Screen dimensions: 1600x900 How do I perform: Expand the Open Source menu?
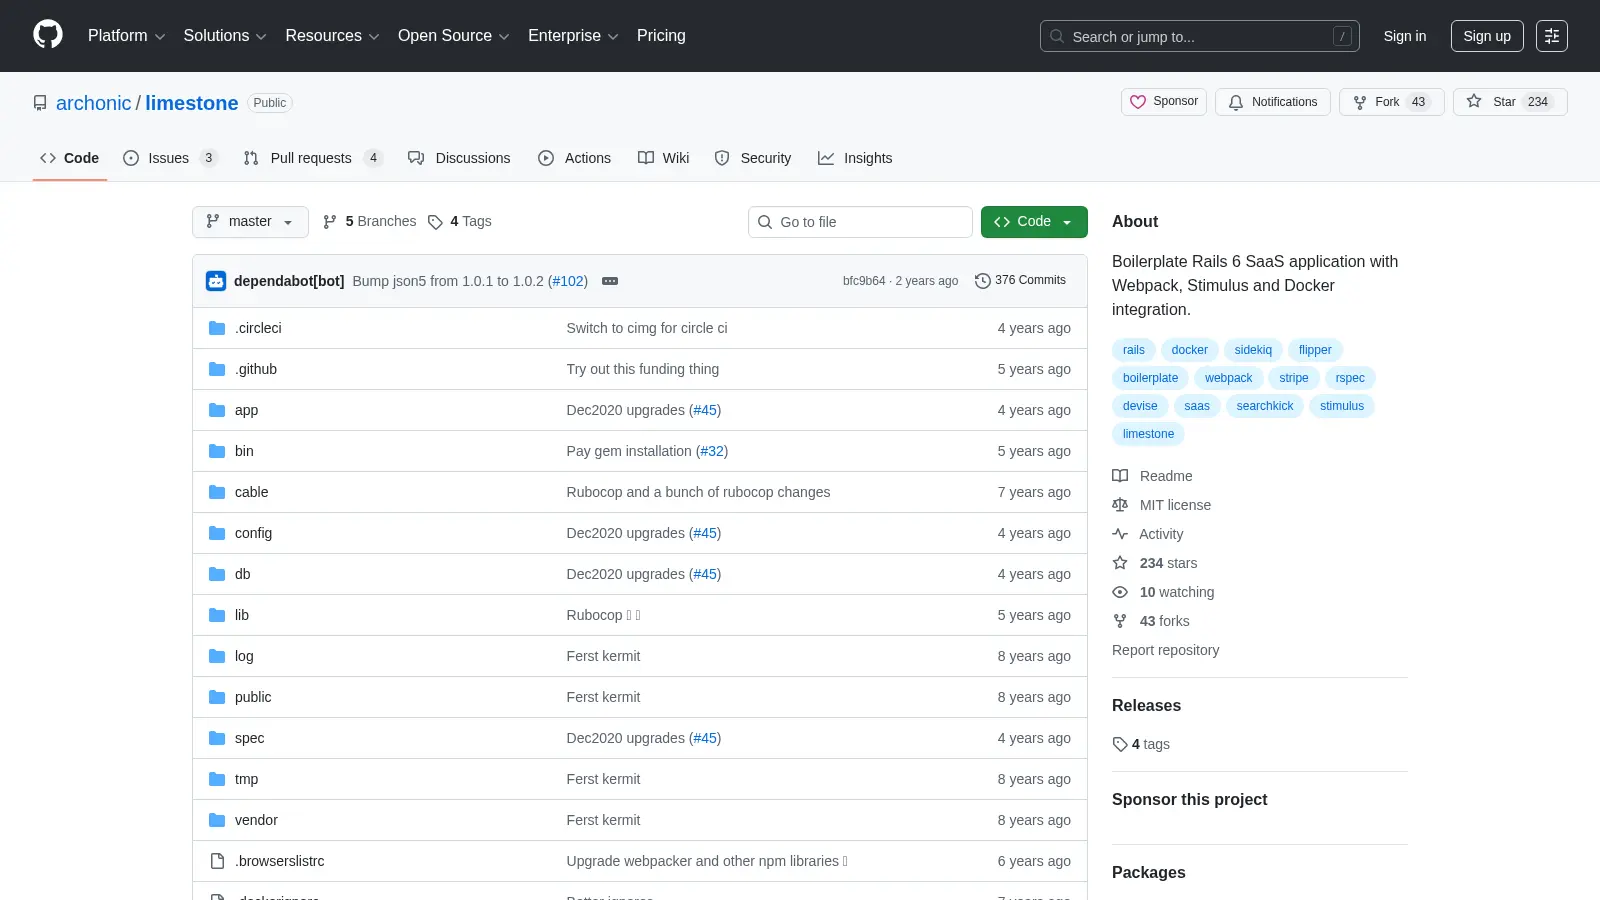[x=453, y=36]
